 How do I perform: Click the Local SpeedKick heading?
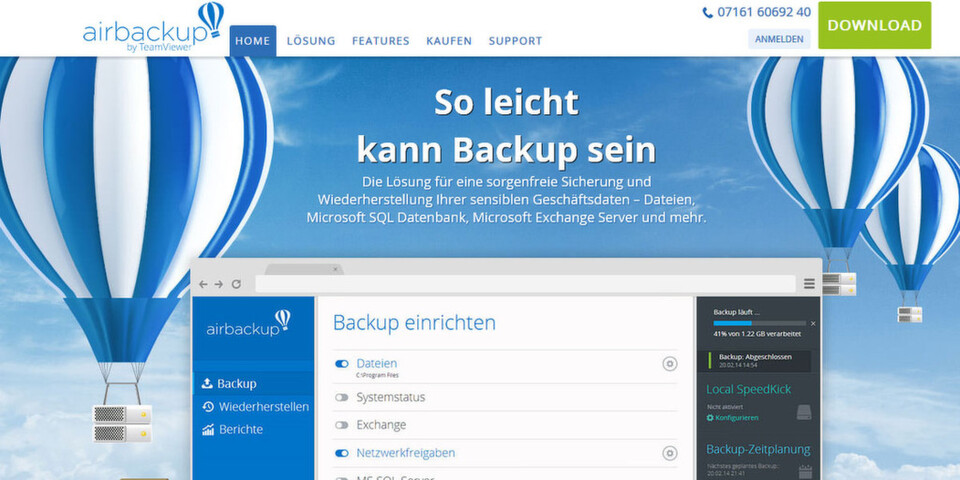(x=748, y=389)
